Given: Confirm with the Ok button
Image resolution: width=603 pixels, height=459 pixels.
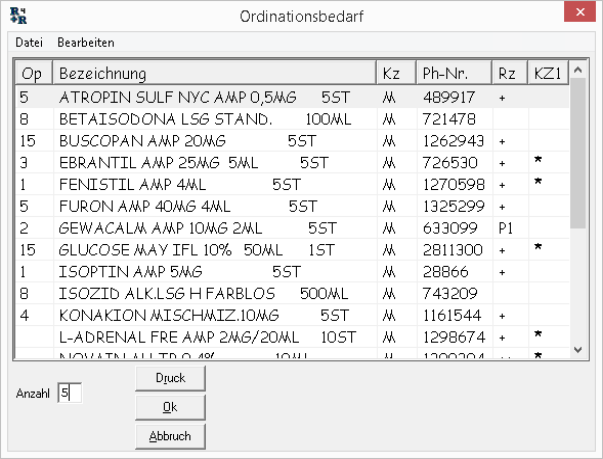Looking at the screenshot, I should [170, 407].
